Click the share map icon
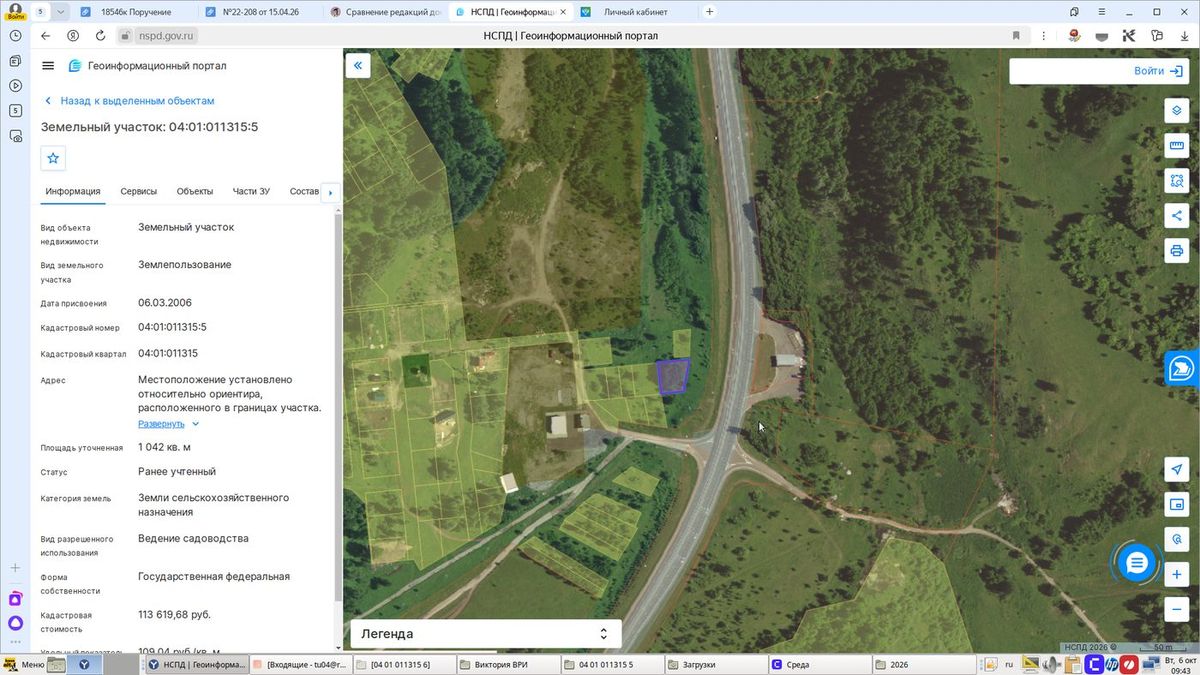 click(1176, 215)
